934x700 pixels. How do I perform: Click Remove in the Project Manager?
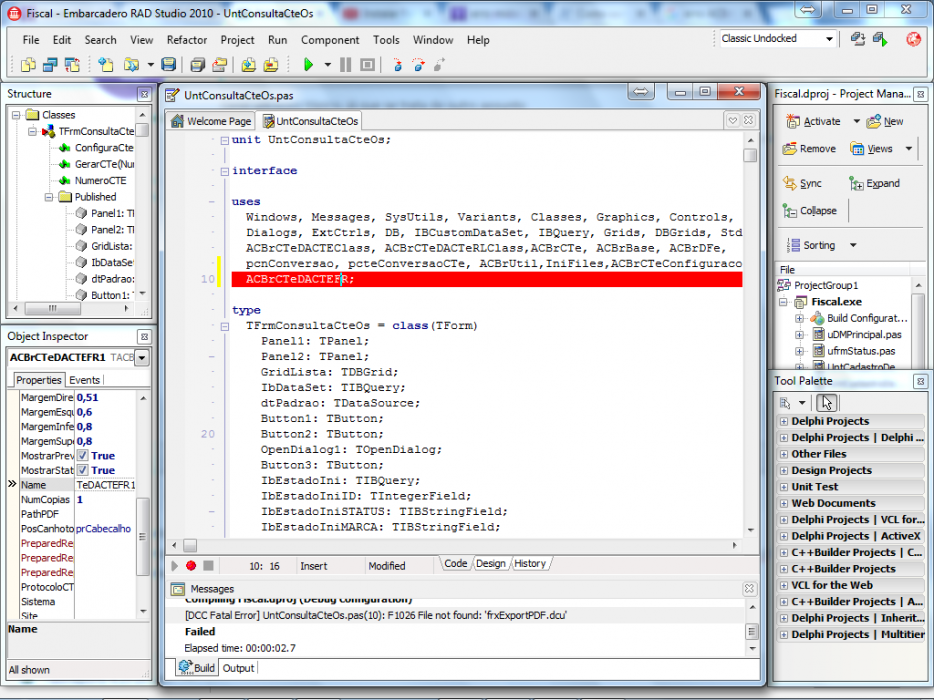coord(809,149)
